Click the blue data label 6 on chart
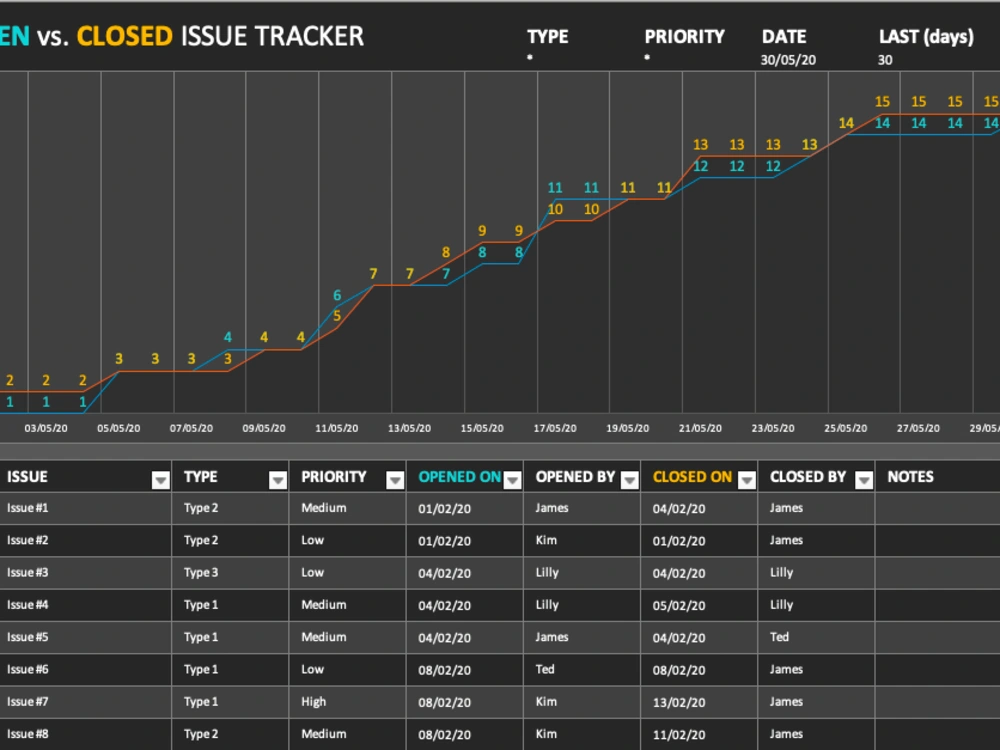This screenshot has width=1000, height=750. coord(337,295)
